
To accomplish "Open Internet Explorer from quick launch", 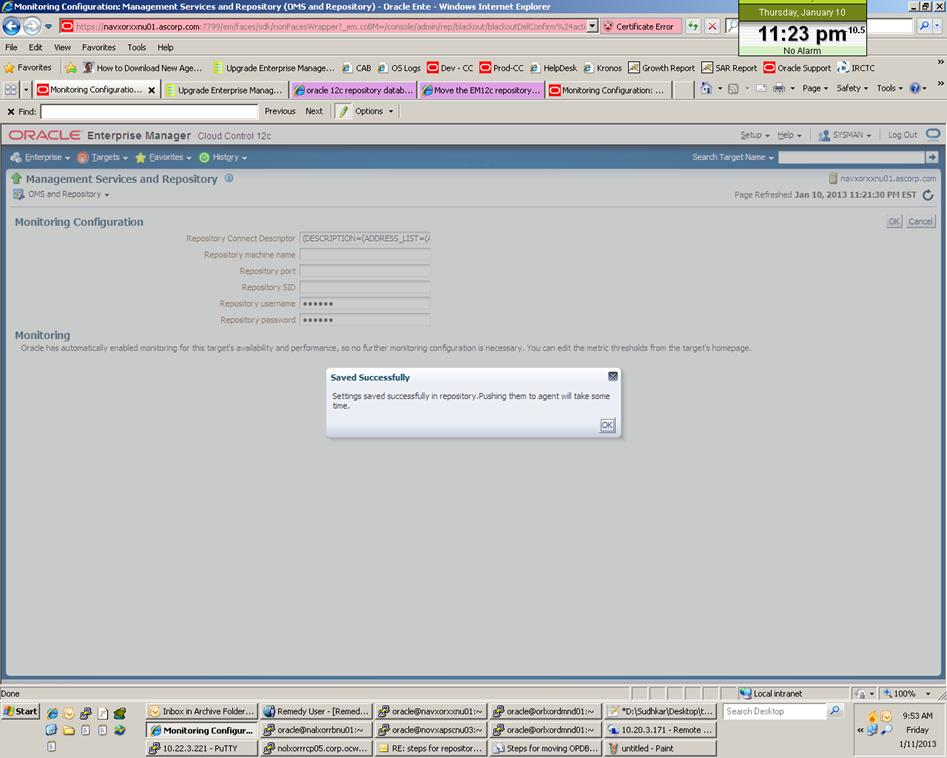I will pos(53,714).
